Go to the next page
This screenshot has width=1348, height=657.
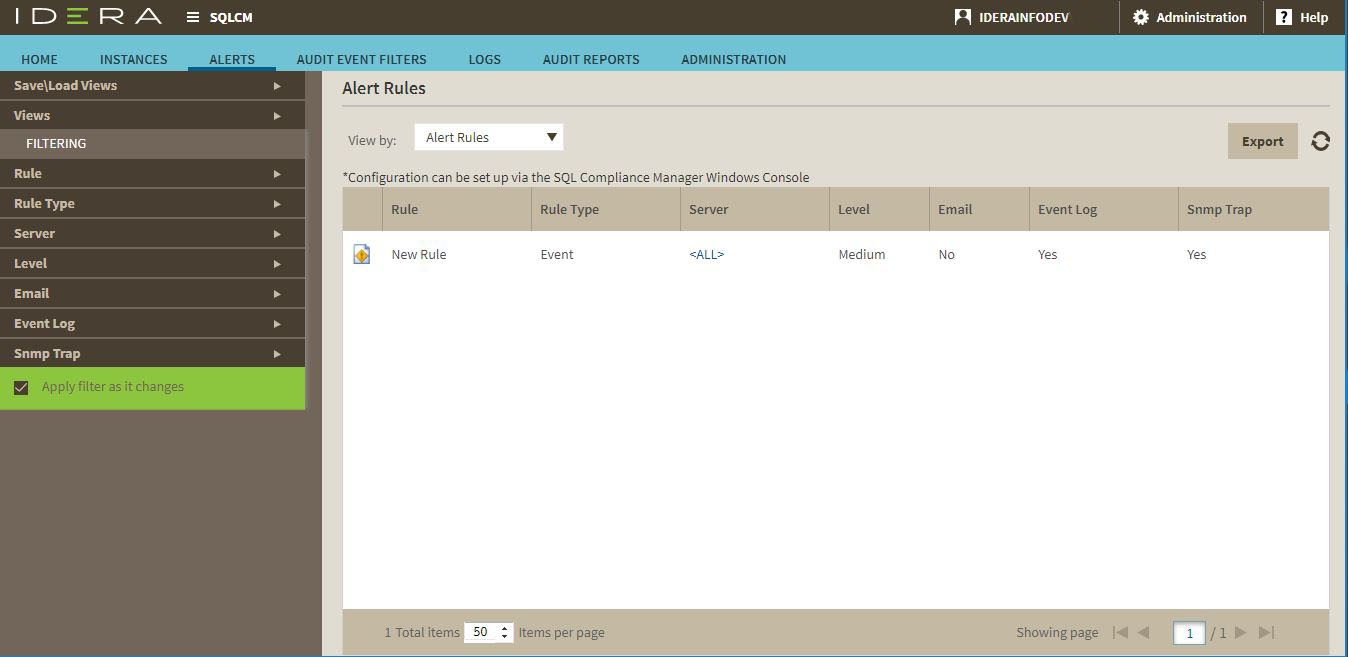pos(1241,632)
